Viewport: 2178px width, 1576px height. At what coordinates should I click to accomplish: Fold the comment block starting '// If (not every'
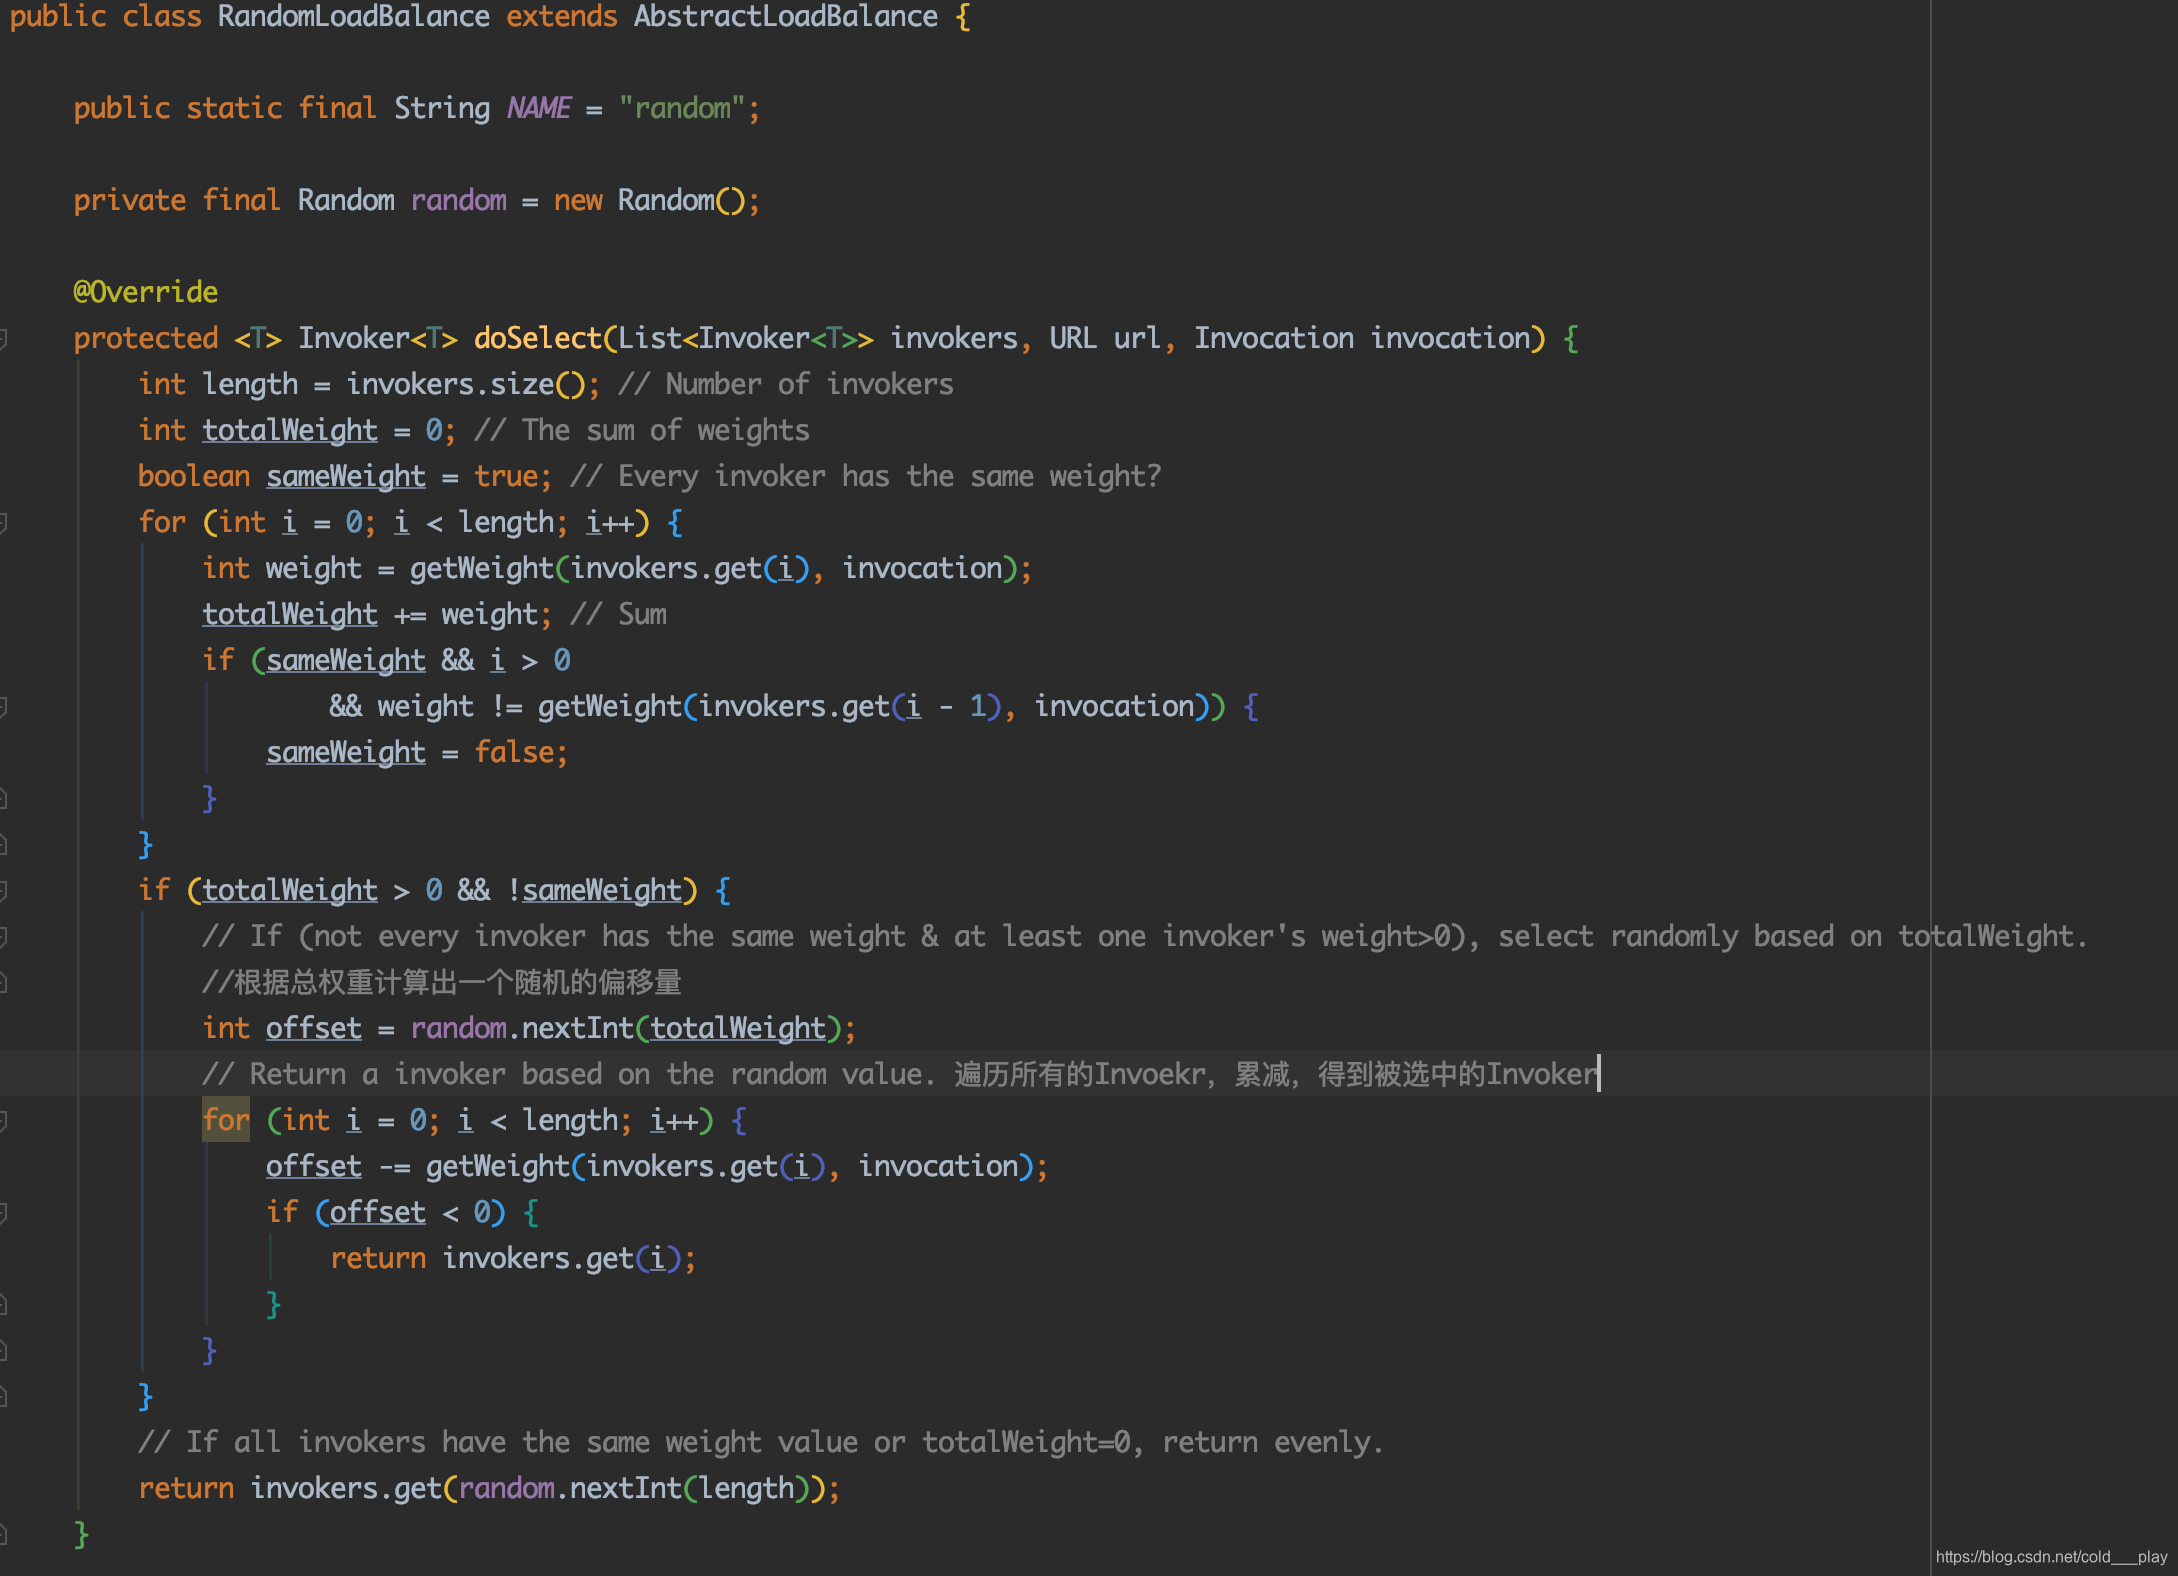(x=4, y=937)
